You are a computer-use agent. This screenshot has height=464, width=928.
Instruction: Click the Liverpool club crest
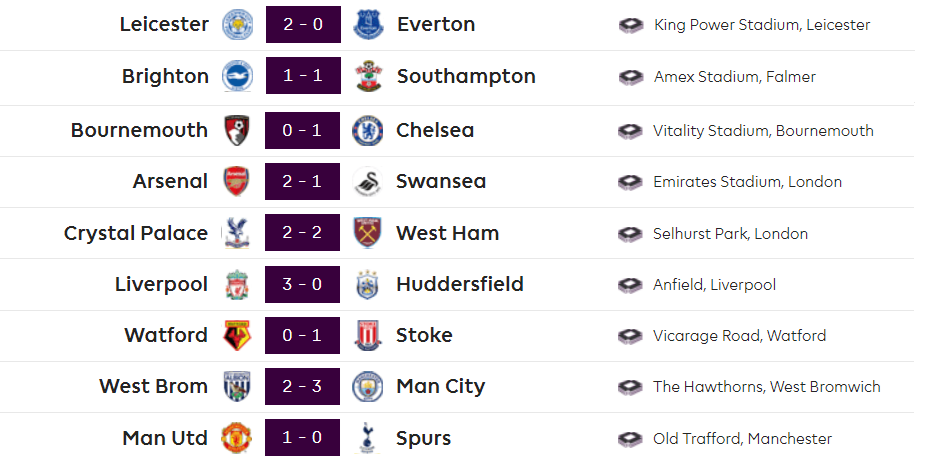click(x=237, y=285)
